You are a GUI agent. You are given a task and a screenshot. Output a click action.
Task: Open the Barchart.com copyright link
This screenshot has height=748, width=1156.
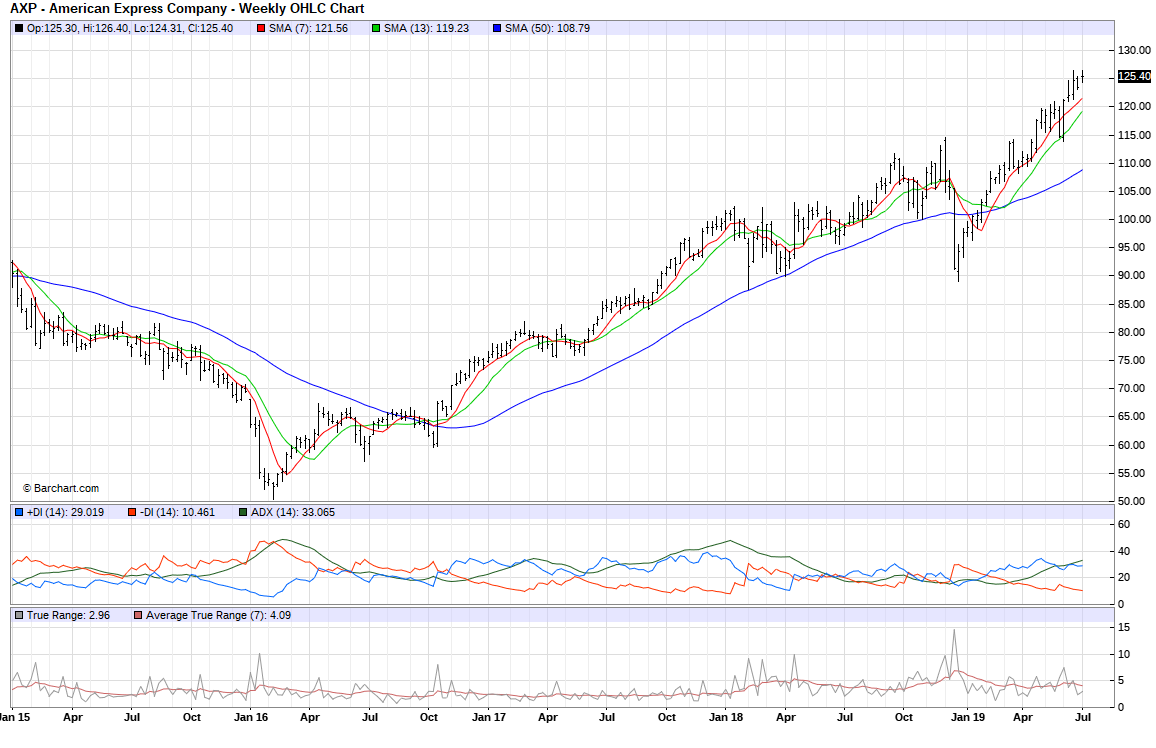(61, 488)
